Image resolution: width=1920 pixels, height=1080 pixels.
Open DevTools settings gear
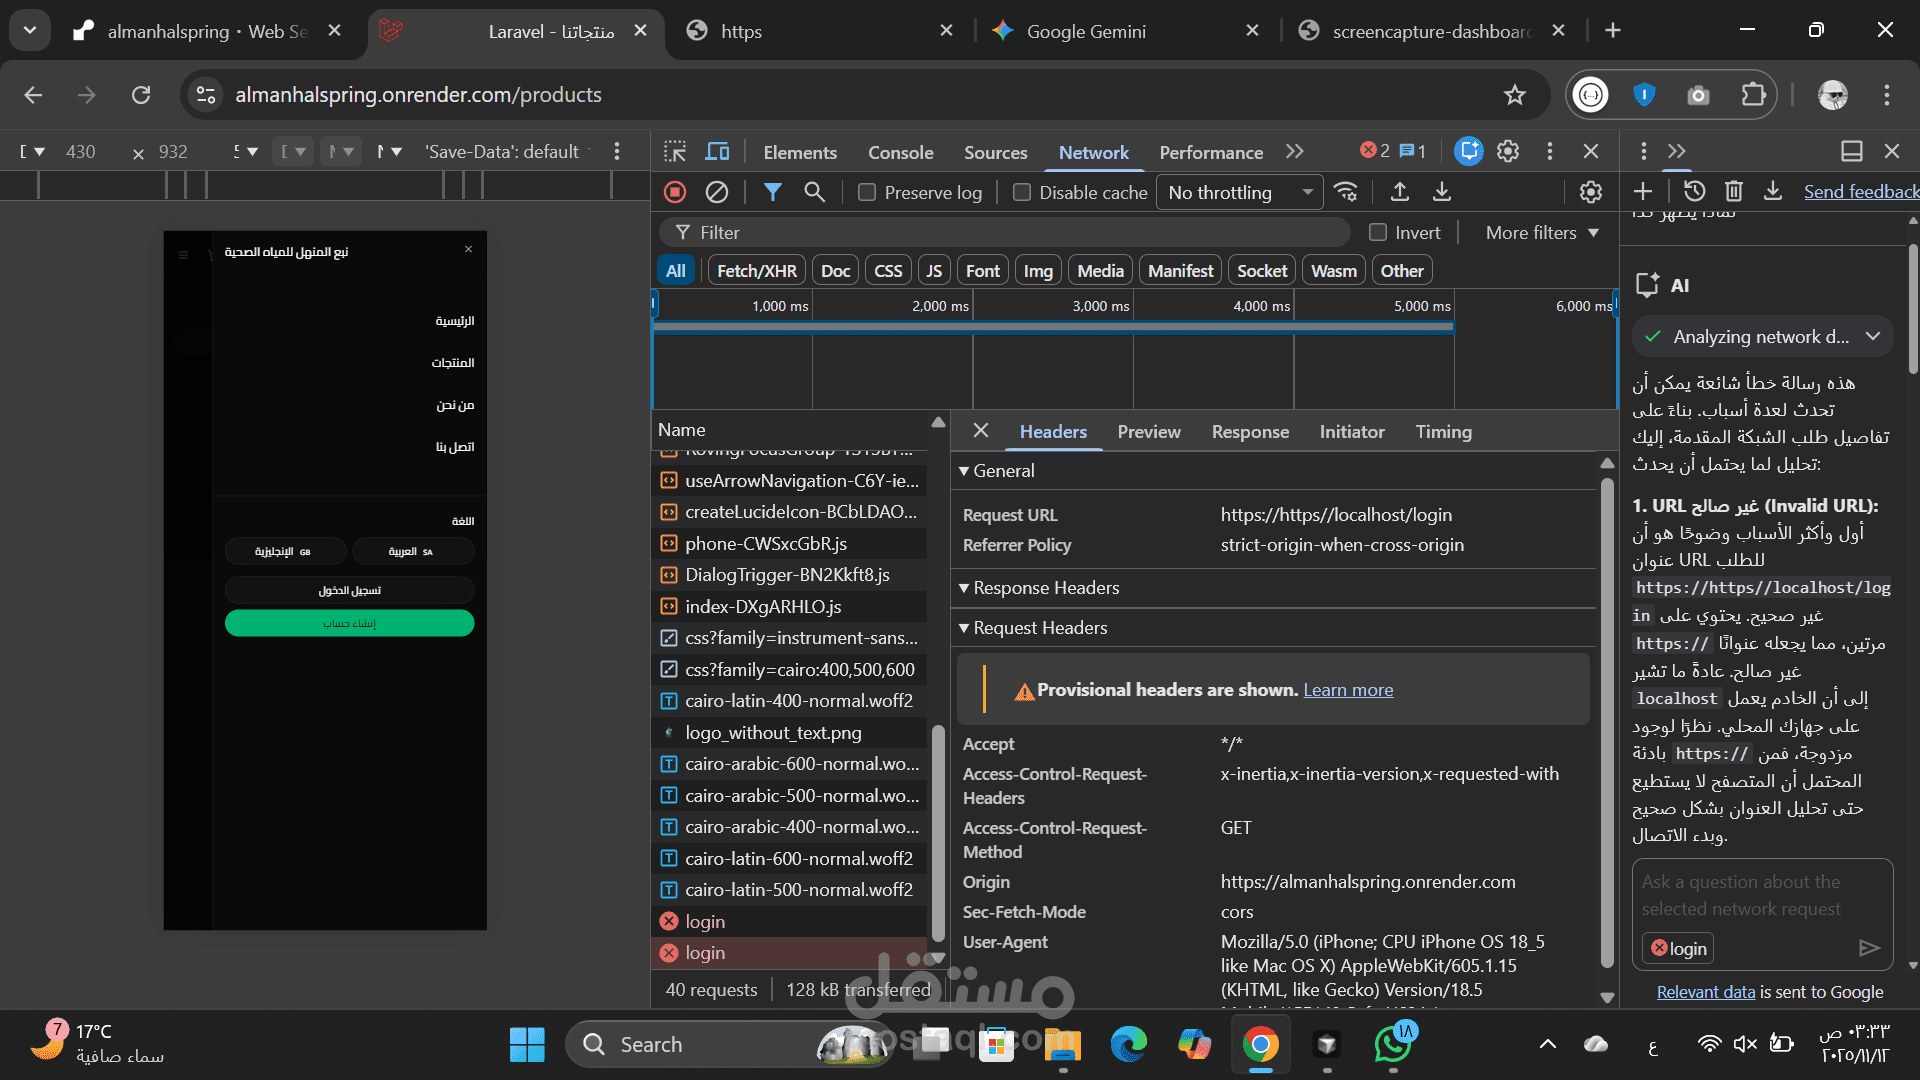point(1508,152)
